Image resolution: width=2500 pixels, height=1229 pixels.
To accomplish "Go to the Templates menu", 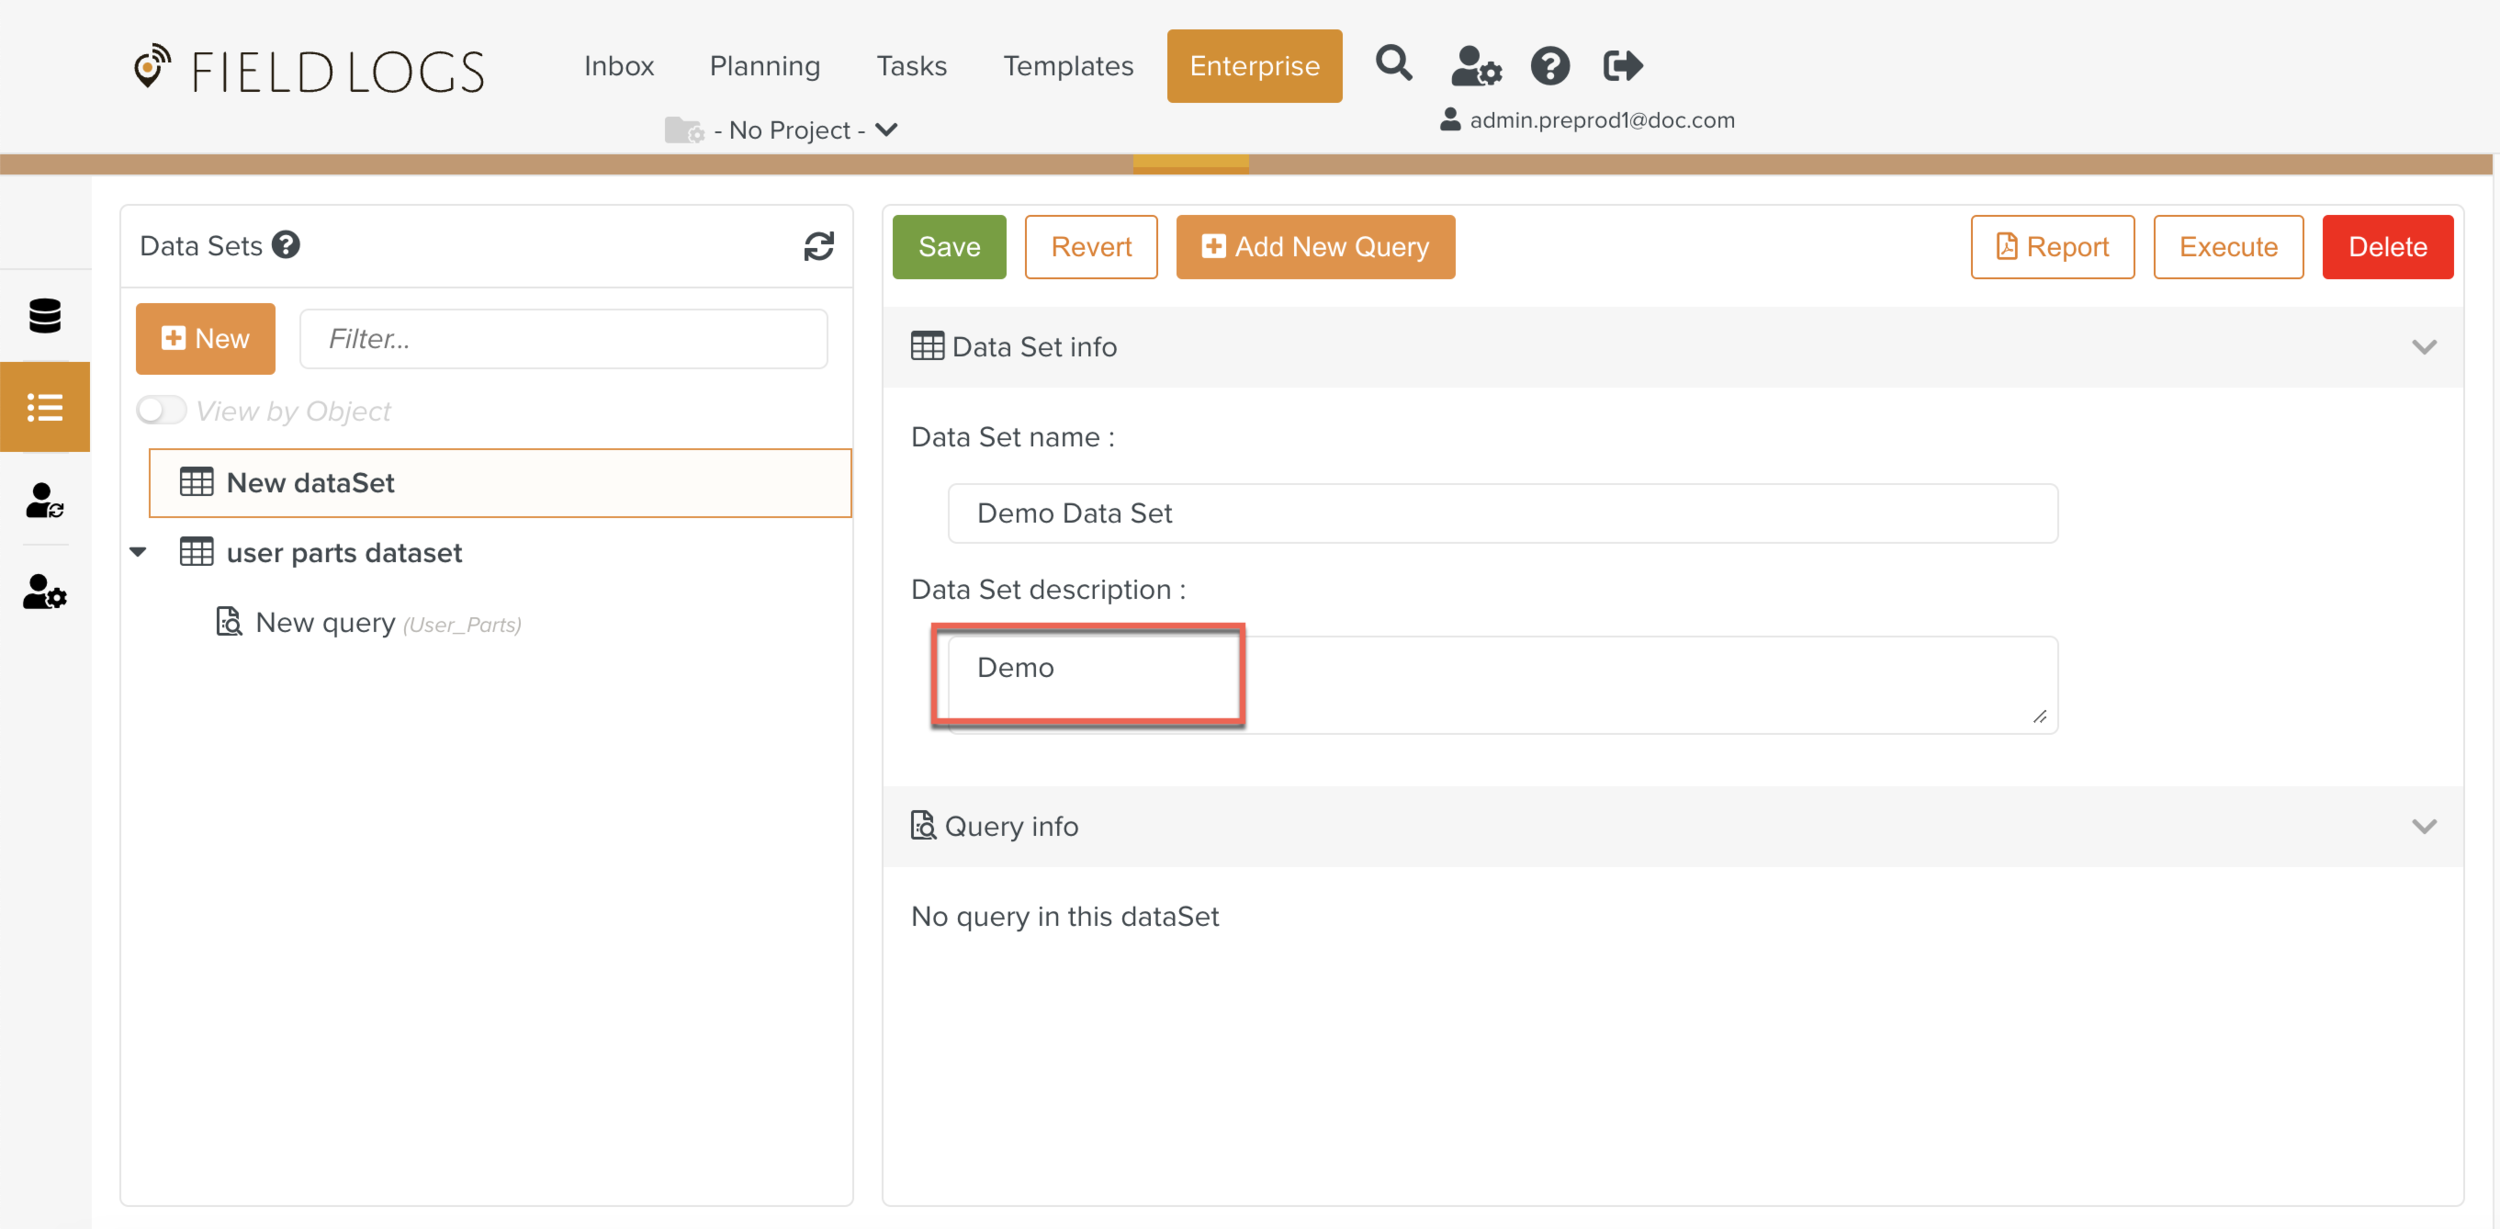I will point(1068,66).
